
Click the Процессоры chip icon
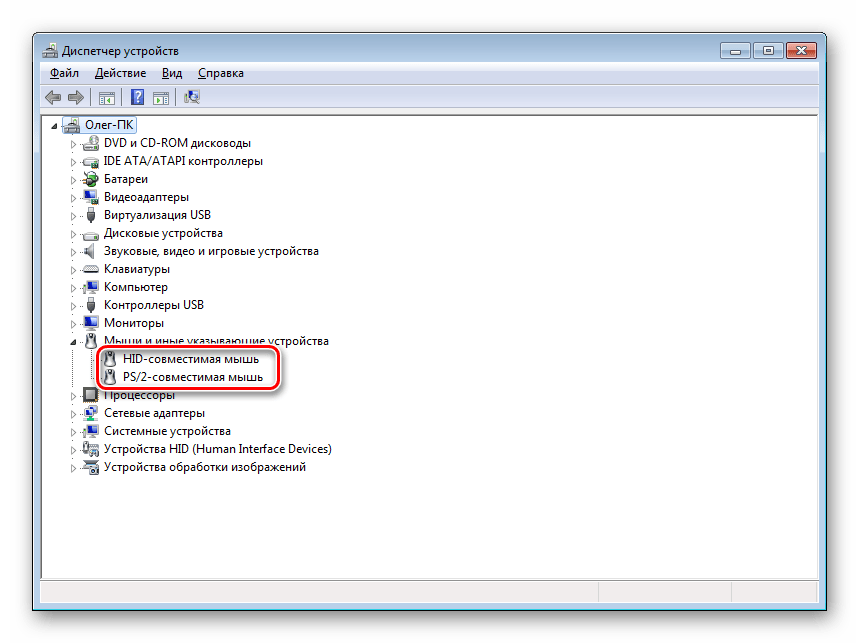click(x=90, y=394)
